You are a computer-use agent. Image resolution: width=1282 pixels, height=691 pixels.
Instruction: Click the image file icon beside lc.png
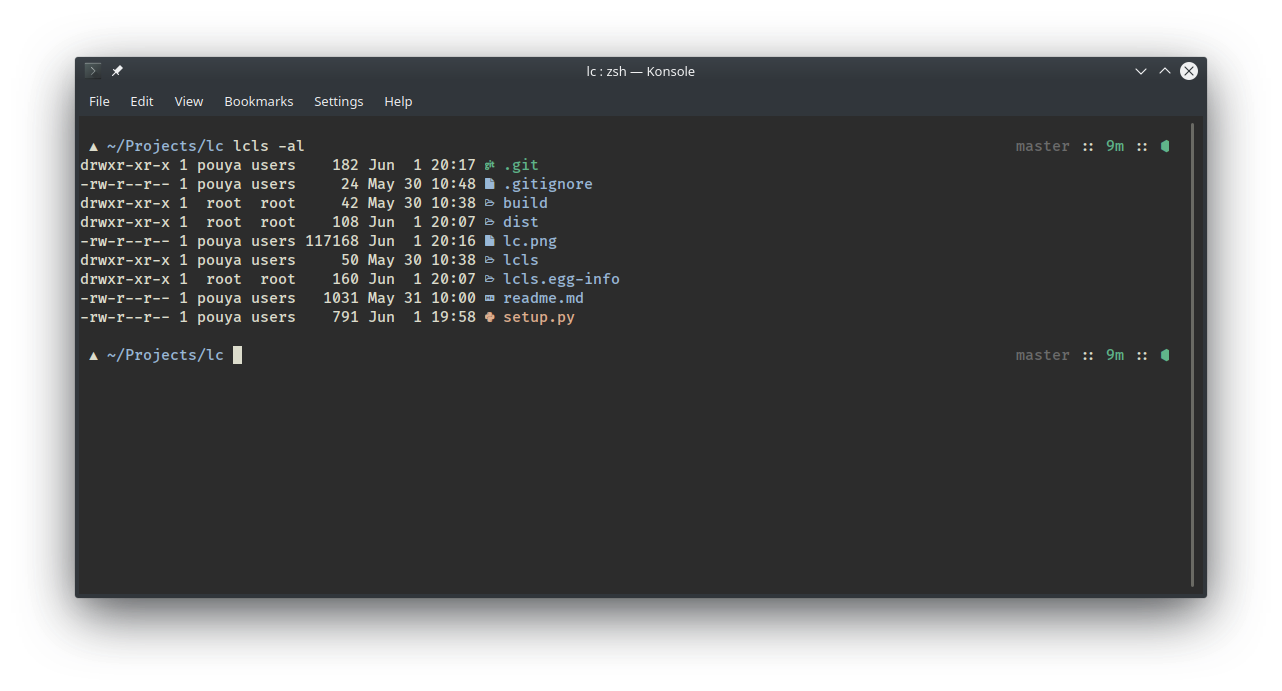(x=489, y=241)
